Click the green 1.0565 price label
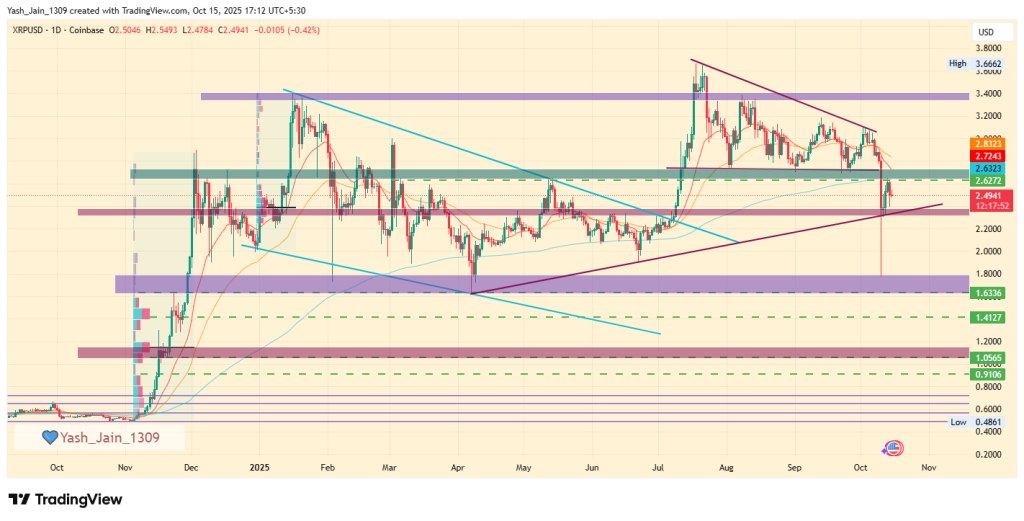 coord(987,357)
